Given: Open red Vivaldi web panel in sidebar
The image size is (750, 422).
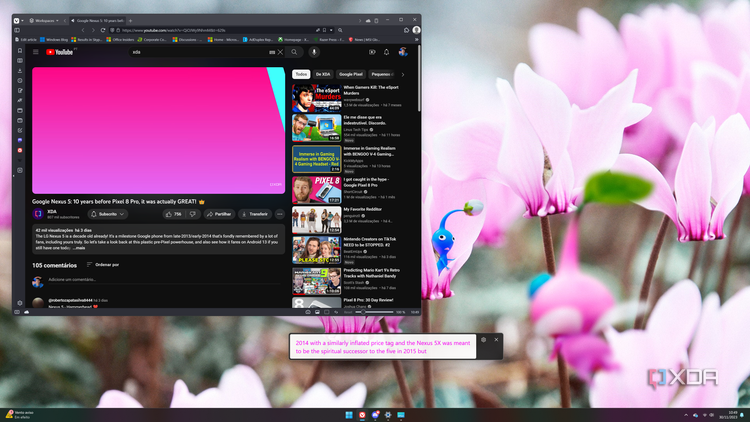Looking at the screenshot, I should (x=20, y=150).
